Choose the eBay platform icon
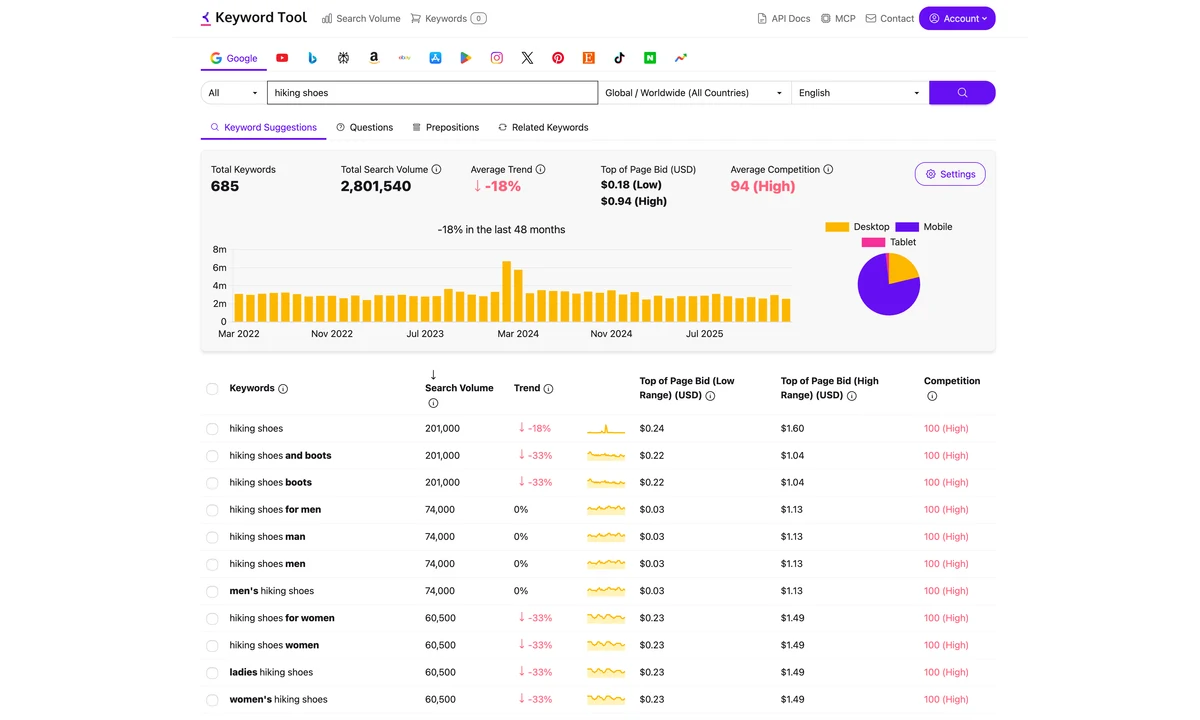The image size is (1200, 720). [404, 58]
